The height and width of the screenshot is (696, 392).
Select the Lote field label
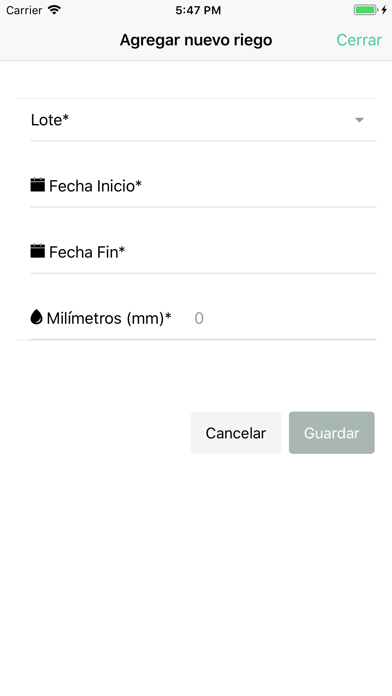coord(50,120)
